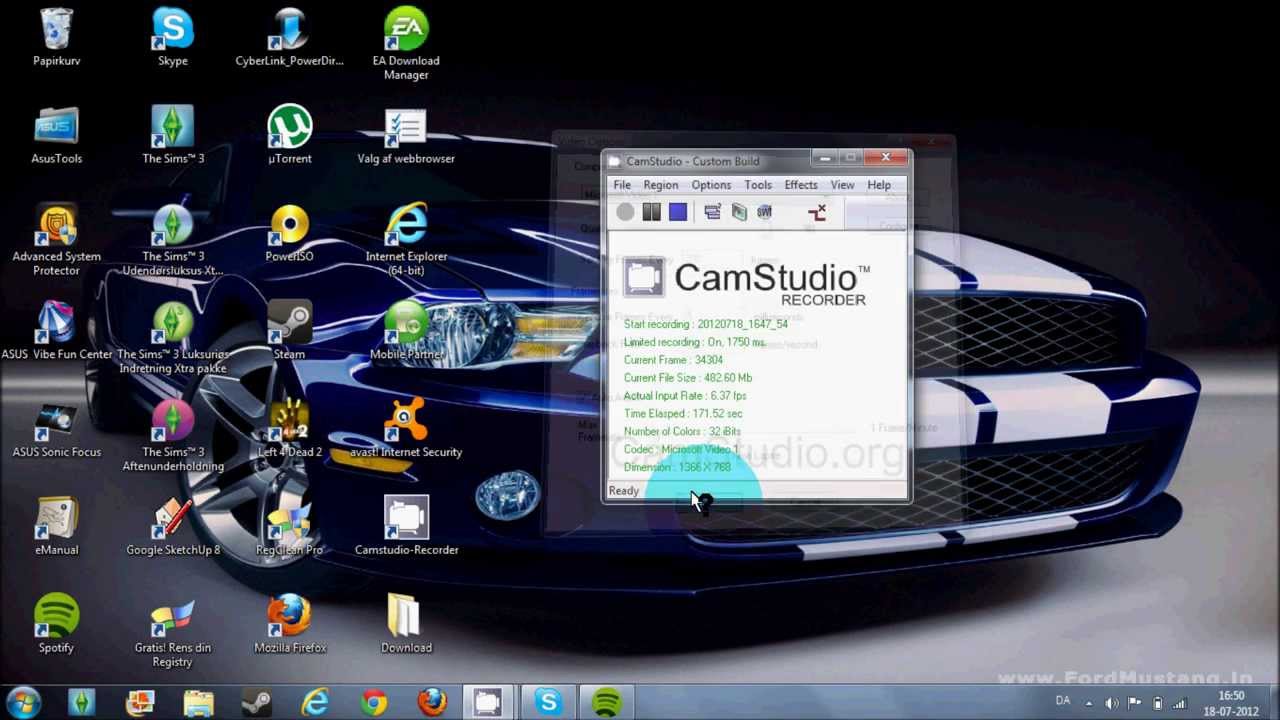Open the Region menu

point(661,185)
